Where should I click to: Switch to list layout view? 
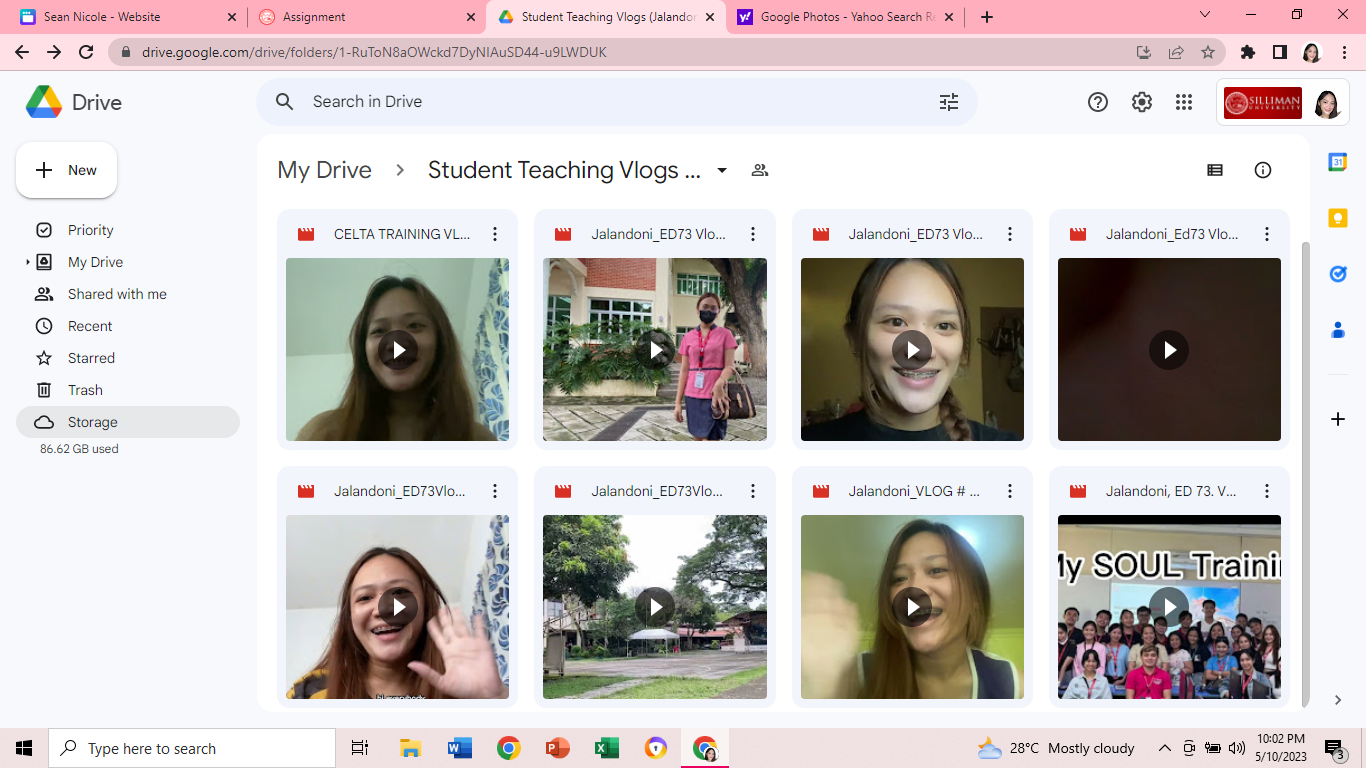(x=1215, y=170)
